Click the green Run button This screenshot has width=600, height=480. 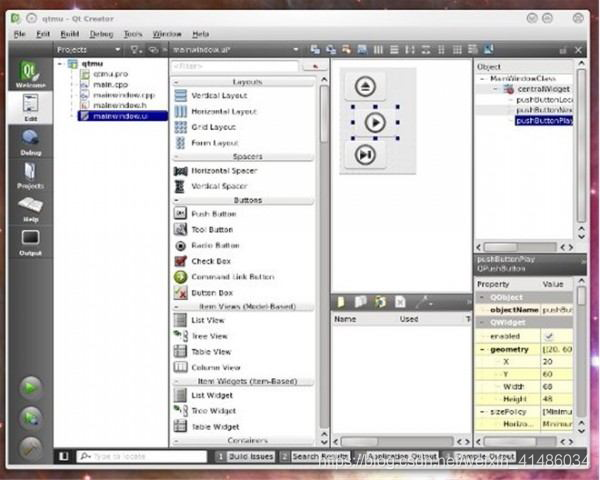pos(31,388)
